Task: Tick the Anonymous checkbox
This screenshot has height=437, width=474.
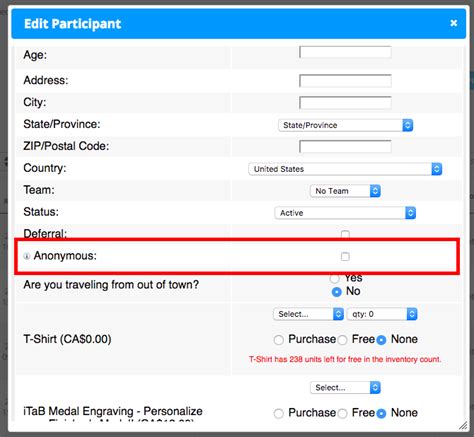Action: coord(345,256)
